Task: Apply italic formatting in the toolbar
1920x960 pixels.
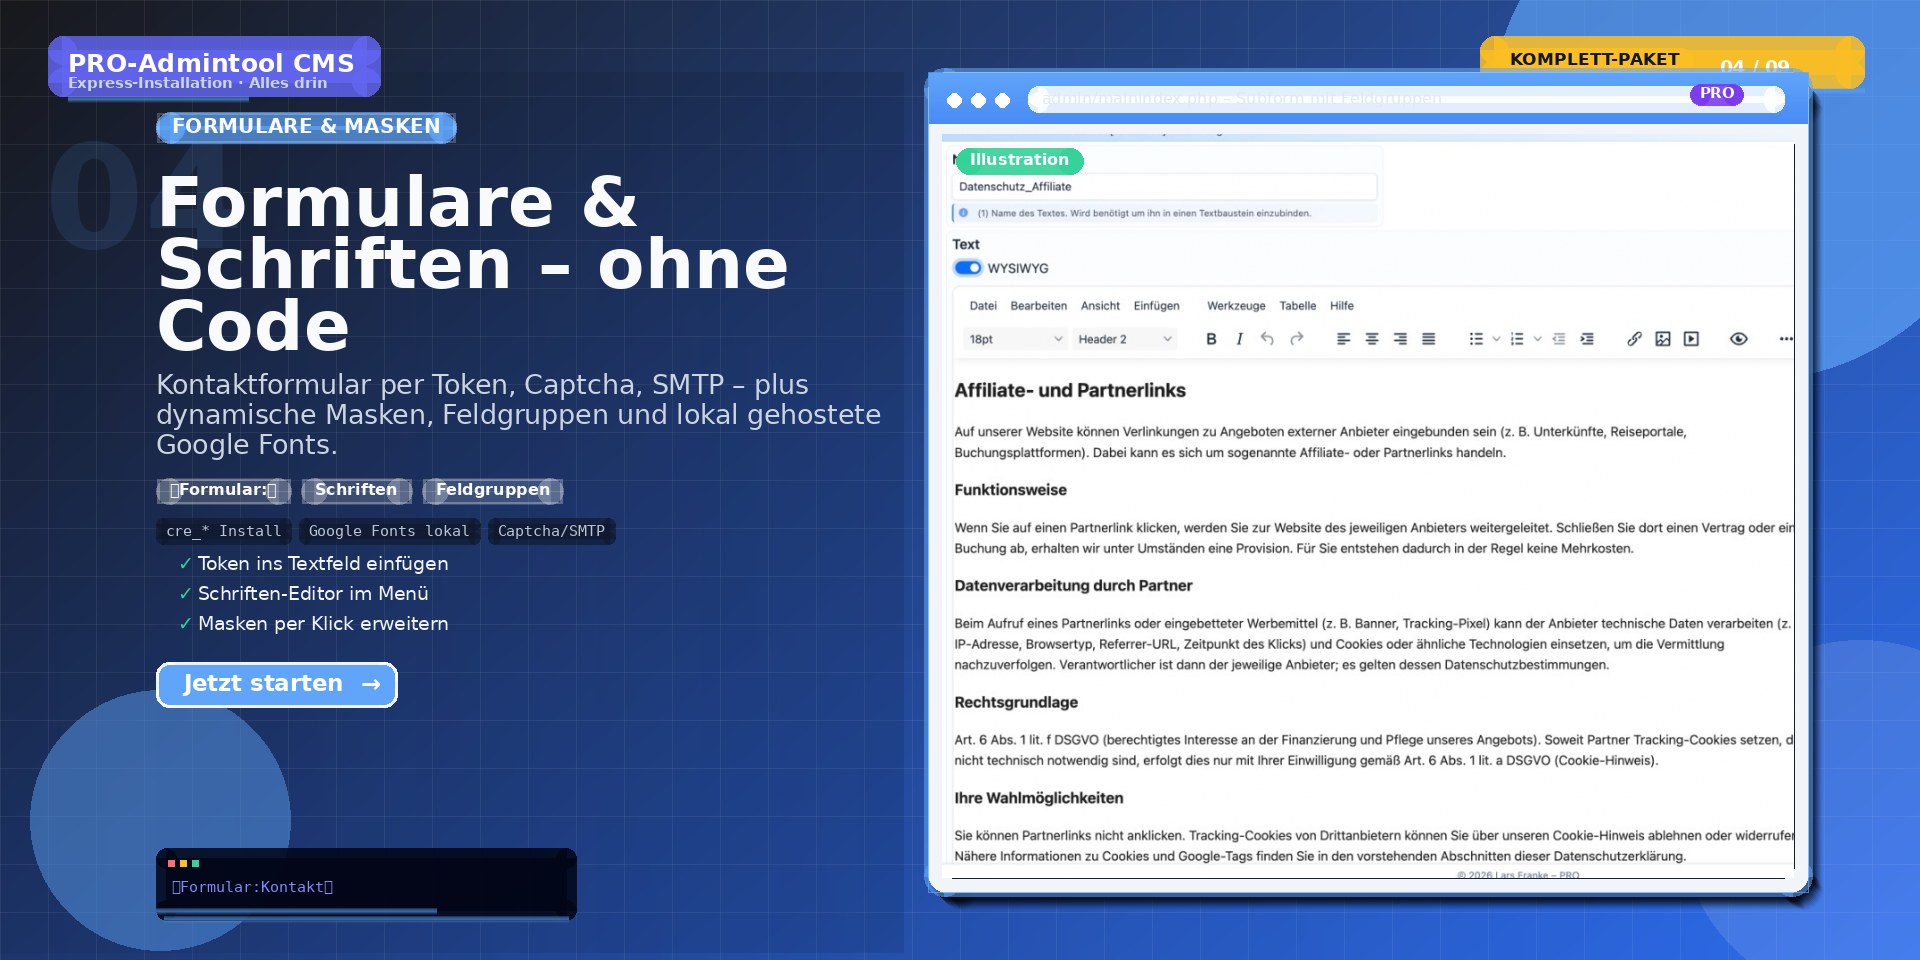Action: tap(1239, 339)
